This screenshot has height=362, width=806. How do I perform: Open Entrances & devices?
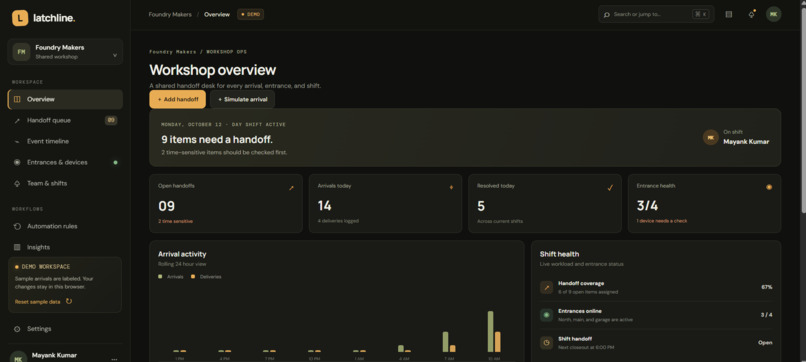(x=65, y=162)
